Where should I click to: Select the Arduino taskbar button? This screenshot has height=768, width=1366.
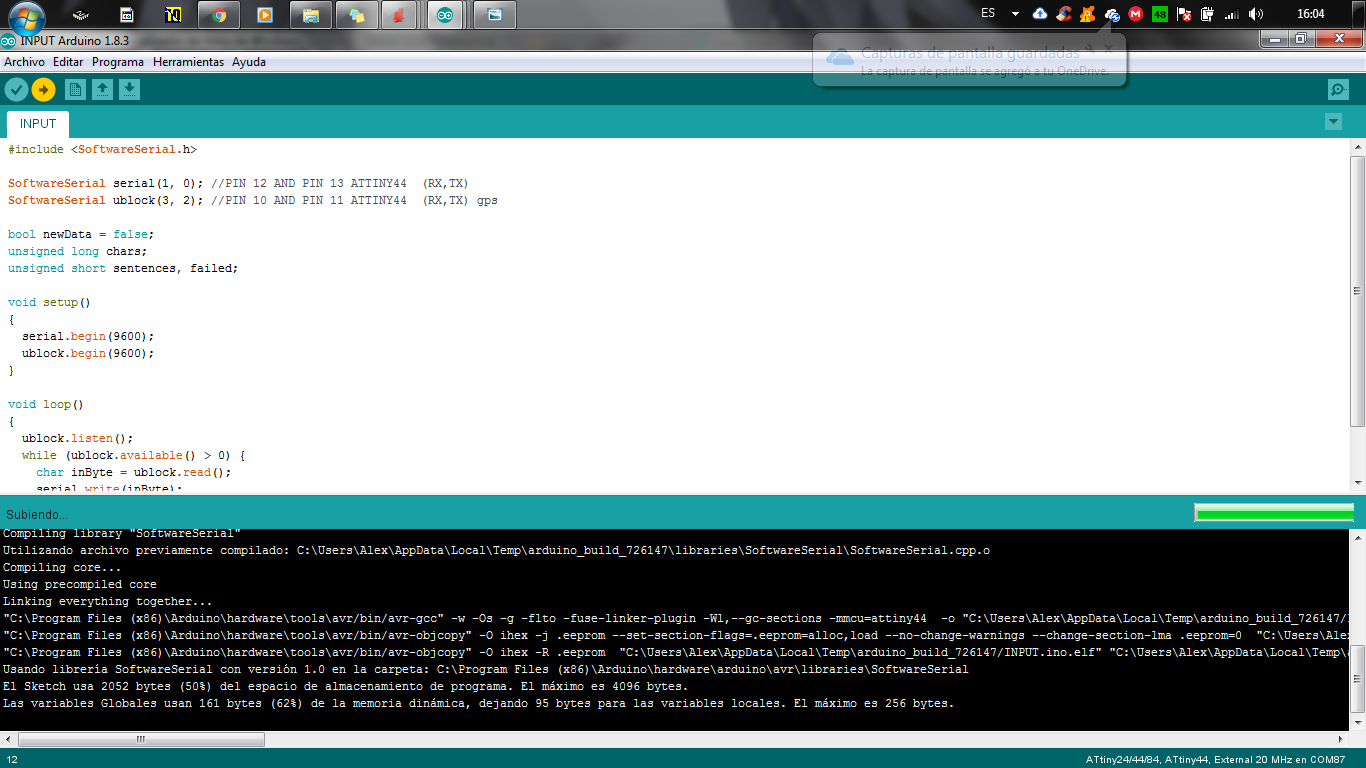(445, 15)
